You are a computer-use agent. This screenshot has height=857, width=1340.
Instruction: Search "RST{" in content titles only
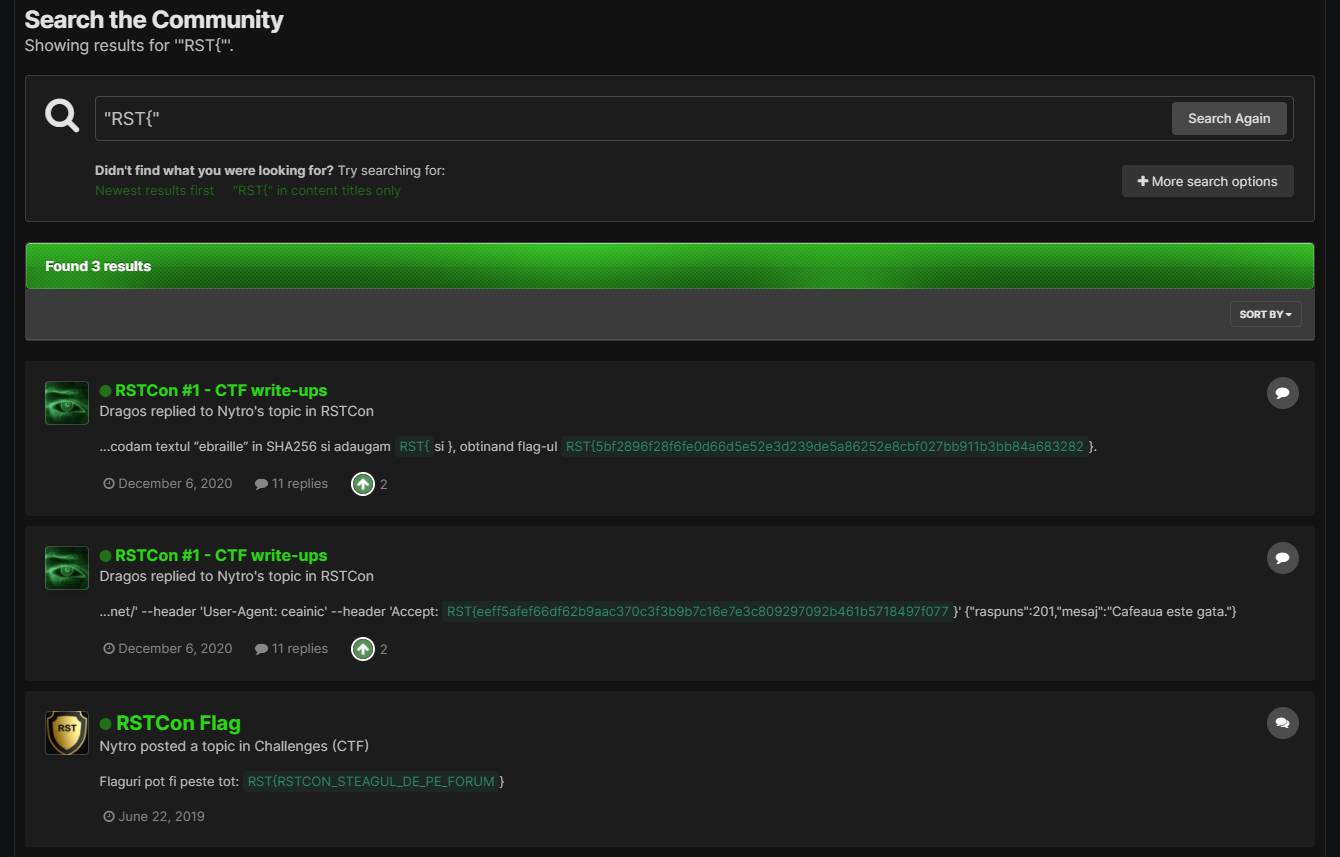tap(316, 191)
